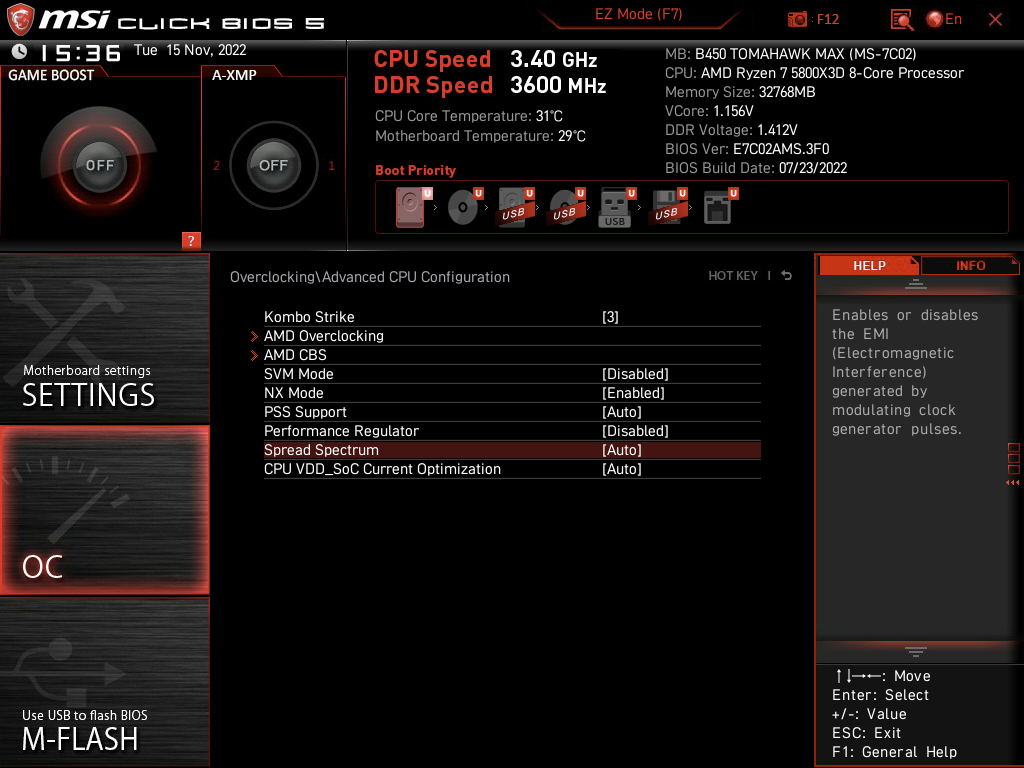Click the help panel top collapse handle
1024x768 pixels.
[916, 283]
